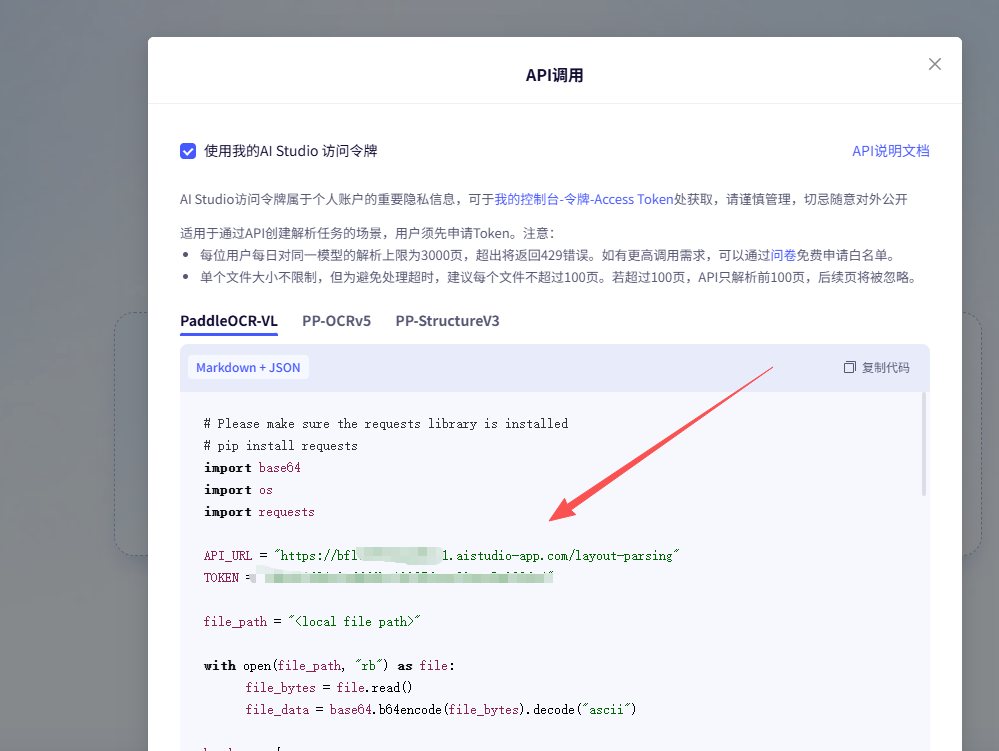Click the API_URL line in the code
999x751 pixels.
(x=441, y=555)
